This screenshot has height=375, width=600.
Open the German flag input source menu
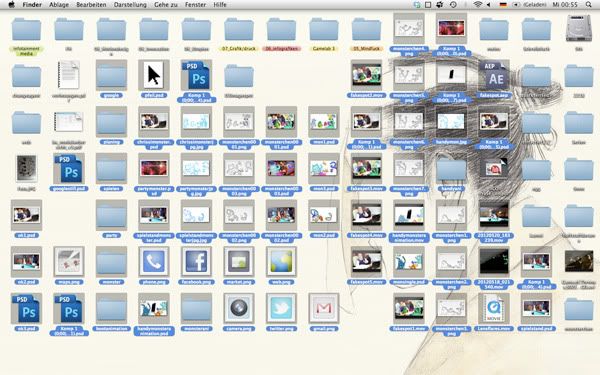[503, 5]
